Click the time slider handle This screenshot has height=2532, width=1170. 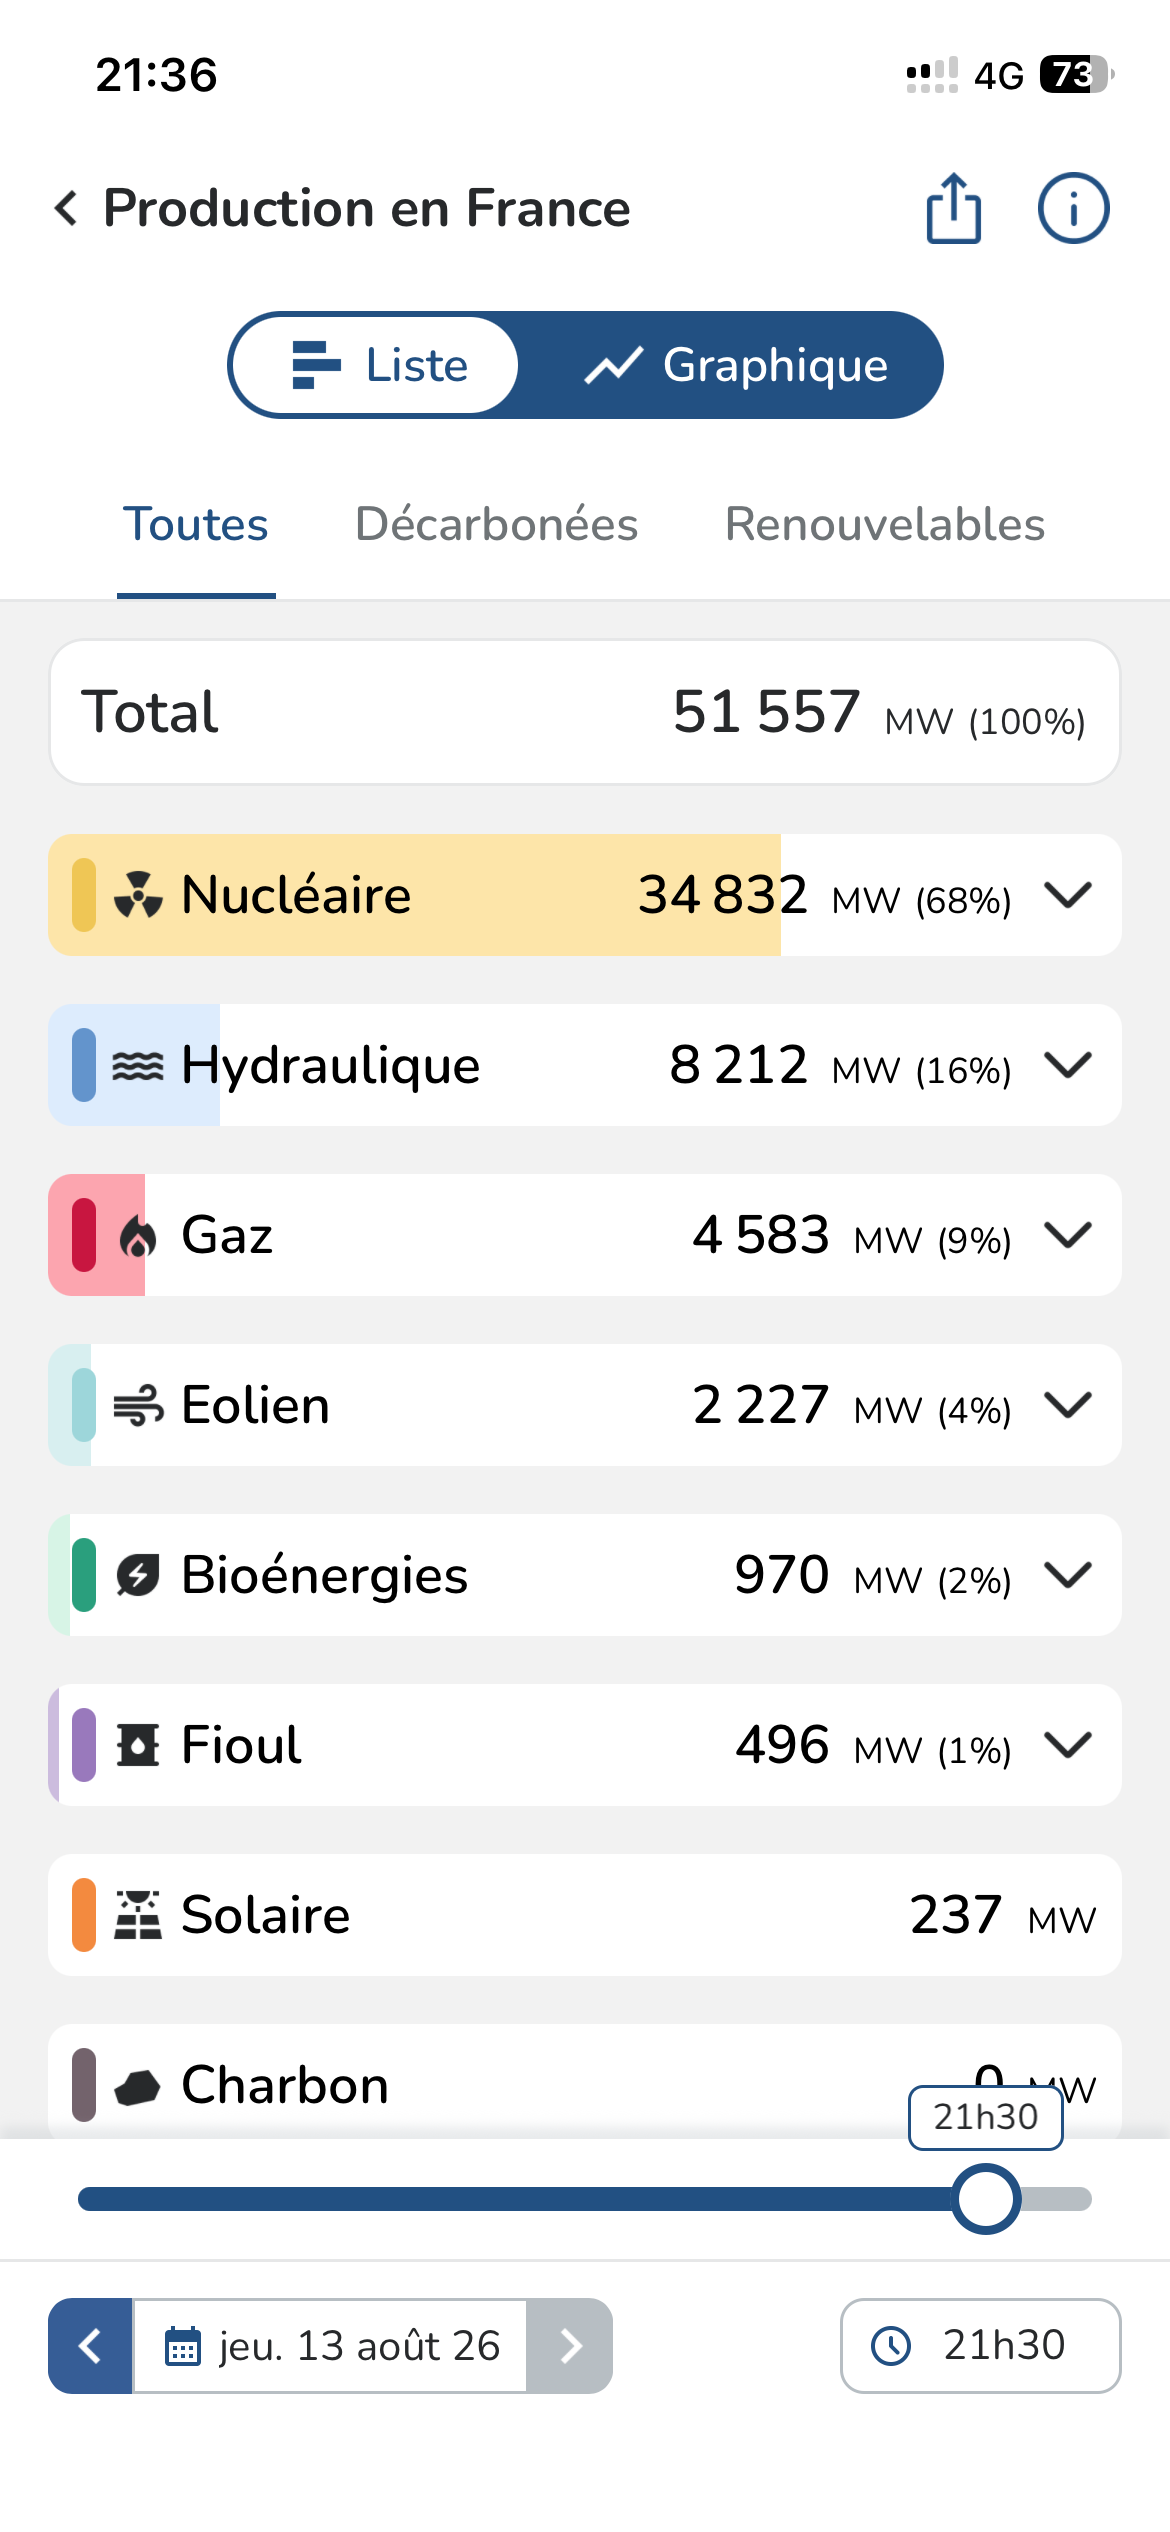tap(986, 2198)
